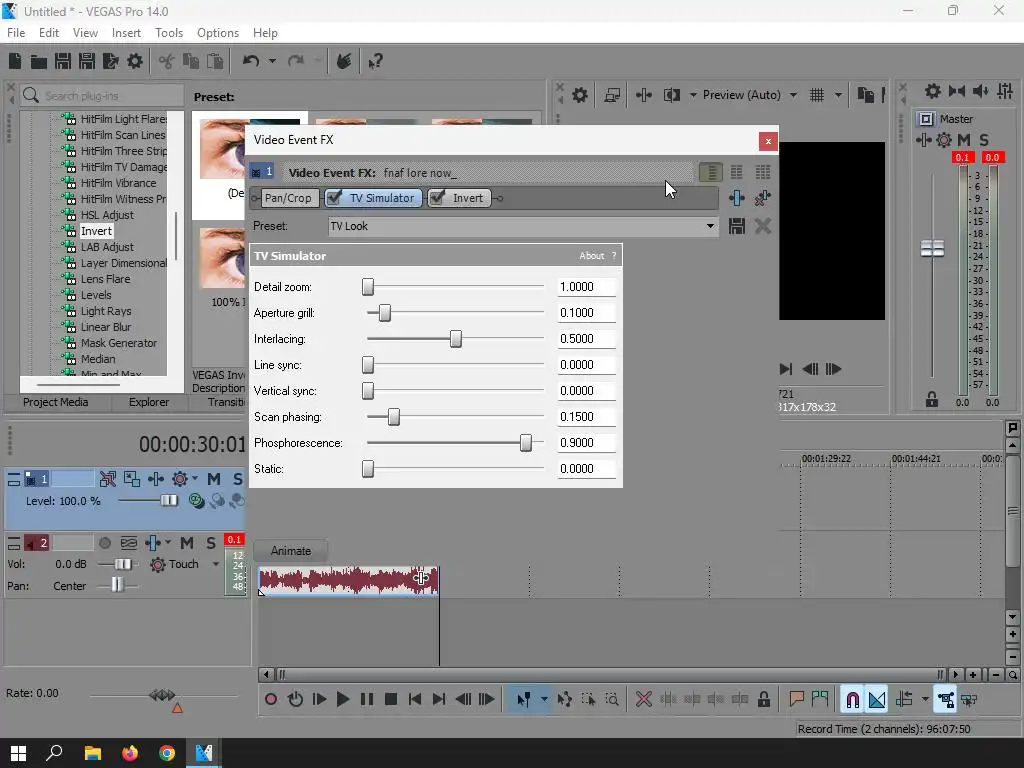
Task: Click the Play button in transport
Action: pyautogui.click(x=343, y=699)
